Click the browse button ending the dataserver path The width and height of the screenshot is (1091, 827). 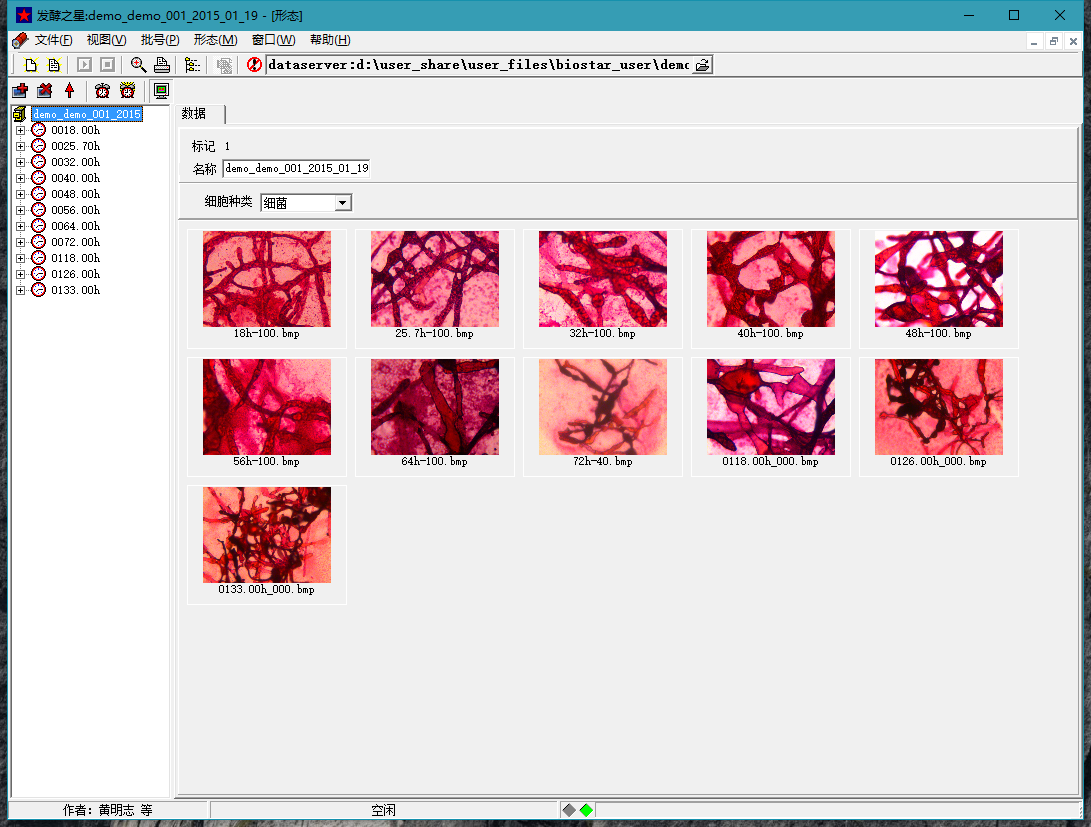coord(702,65)
